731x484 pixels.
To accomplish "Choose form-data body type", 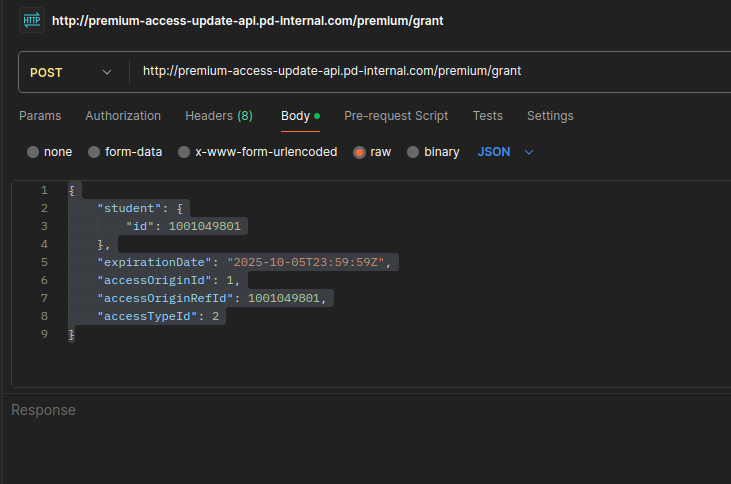I will (95, 153).
